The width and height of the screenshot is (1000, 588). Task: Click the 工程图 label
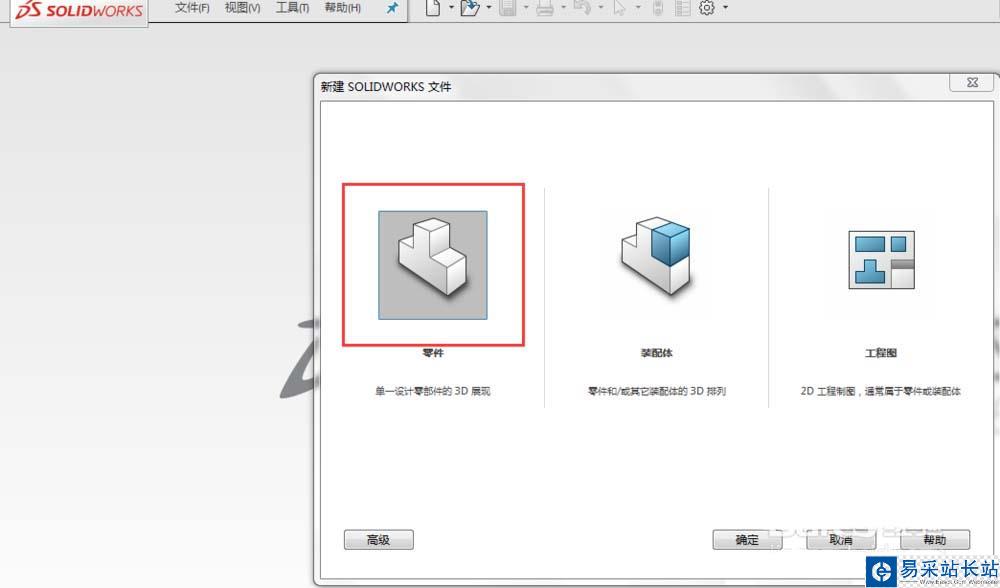(x=881, y=353)
